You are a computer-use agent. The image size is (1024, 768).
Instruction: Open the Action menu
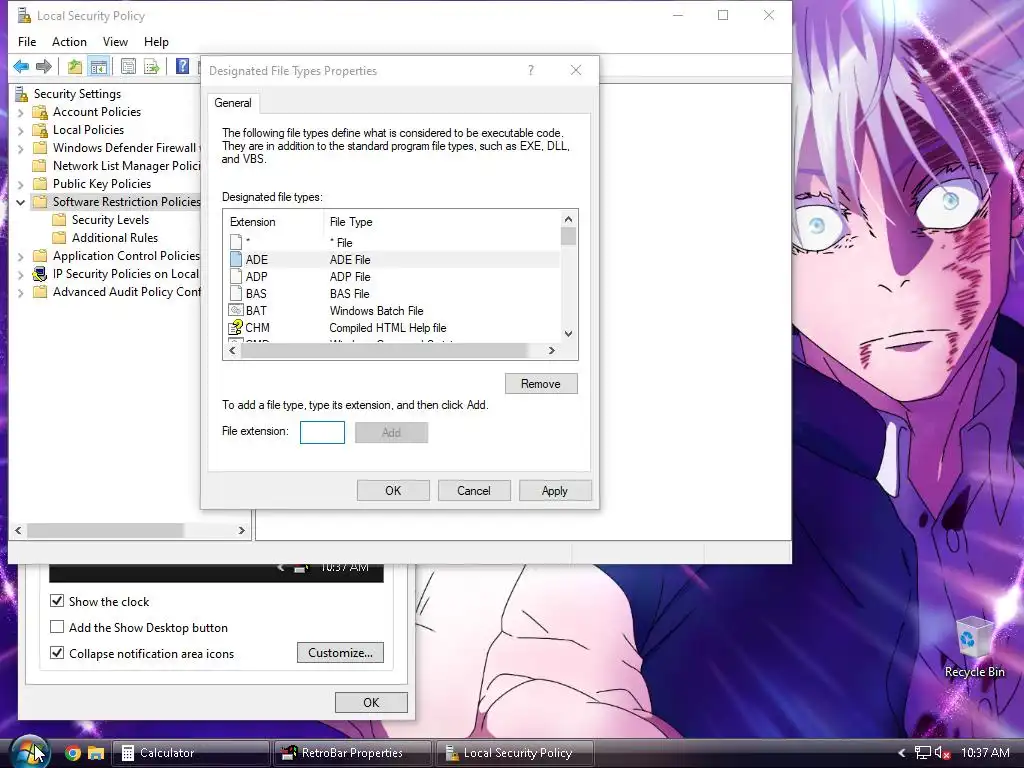tap(69, 42)
